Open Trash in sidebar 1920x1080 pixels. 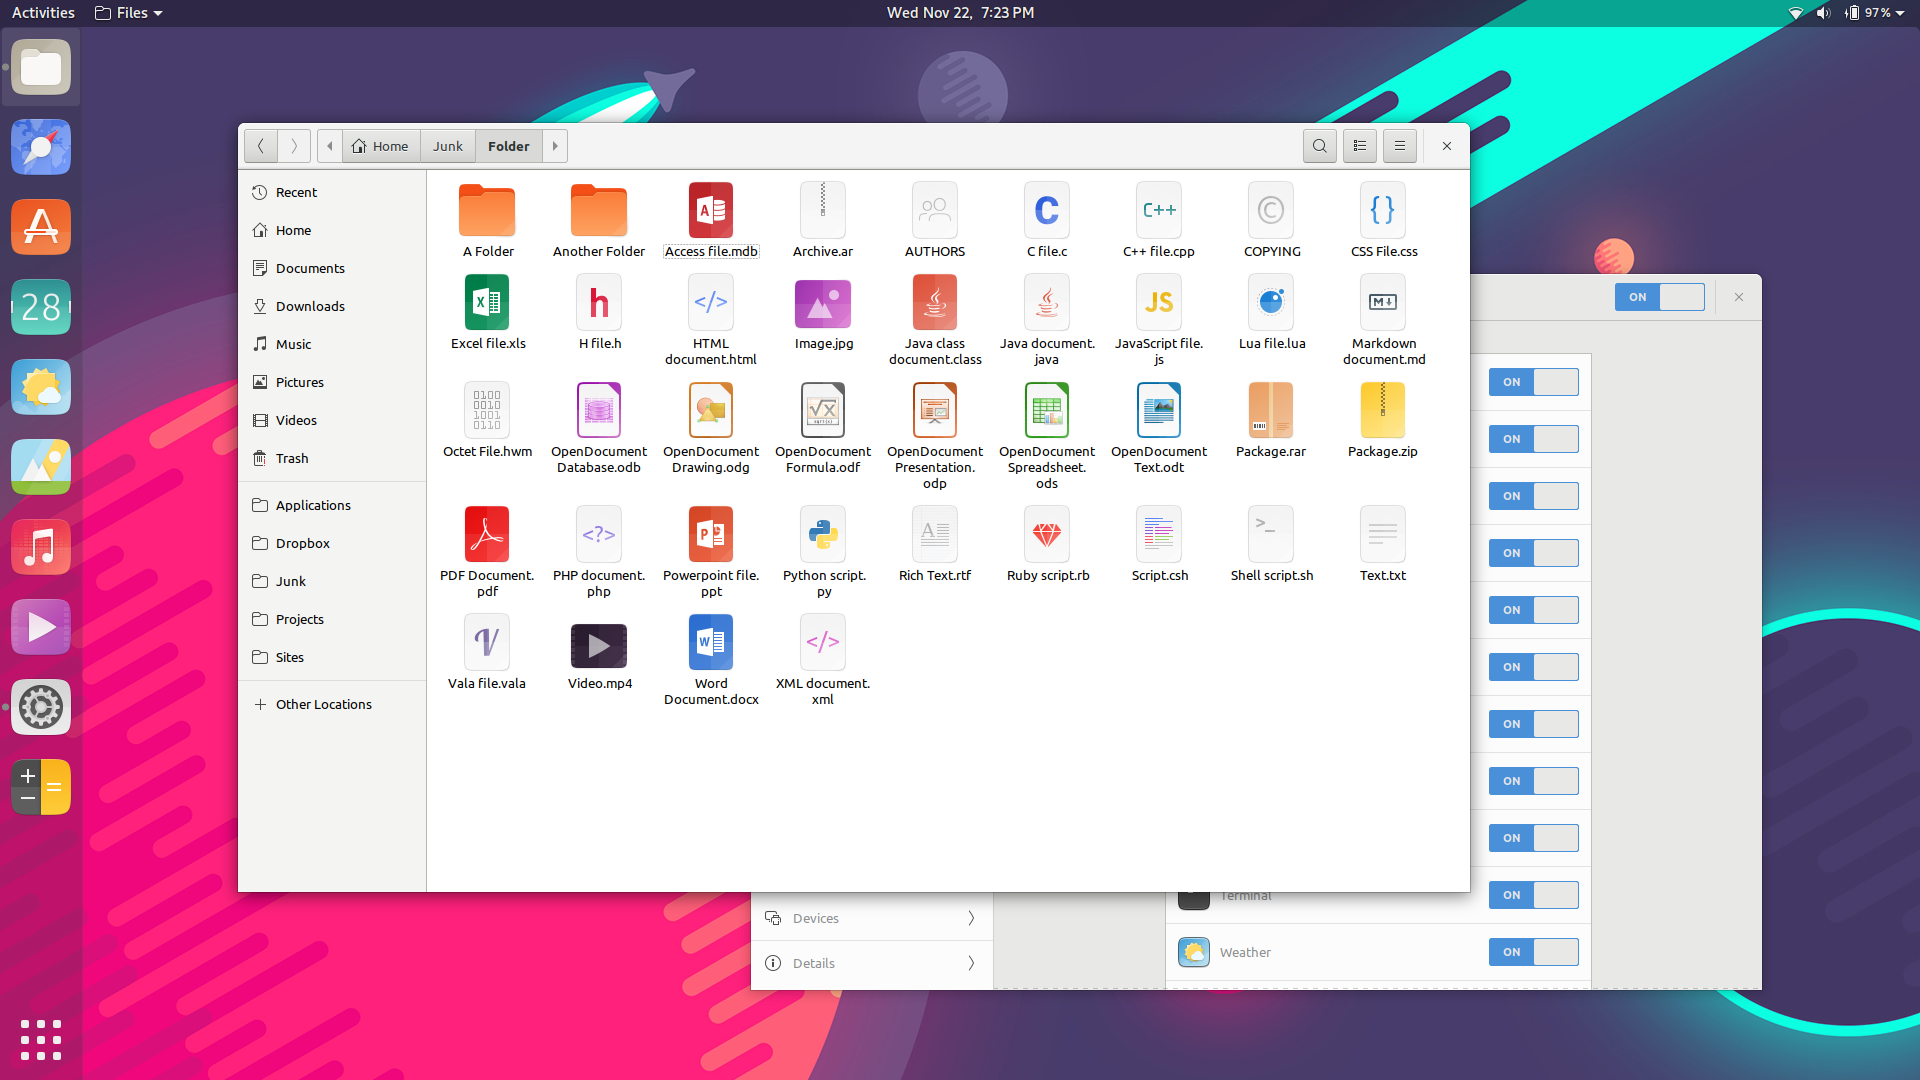click(332, 458)
